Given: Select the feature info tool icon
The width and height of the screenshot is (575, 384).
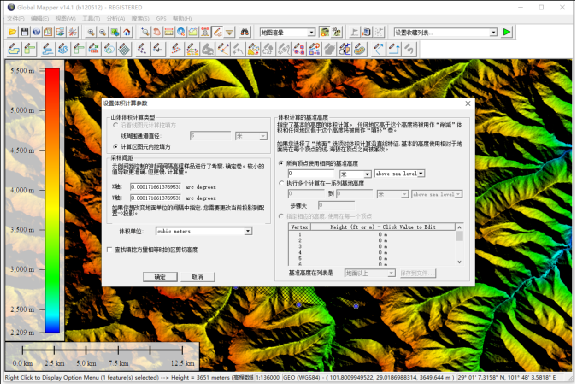Looking at the screenshot, I should (x=181, y=32).
